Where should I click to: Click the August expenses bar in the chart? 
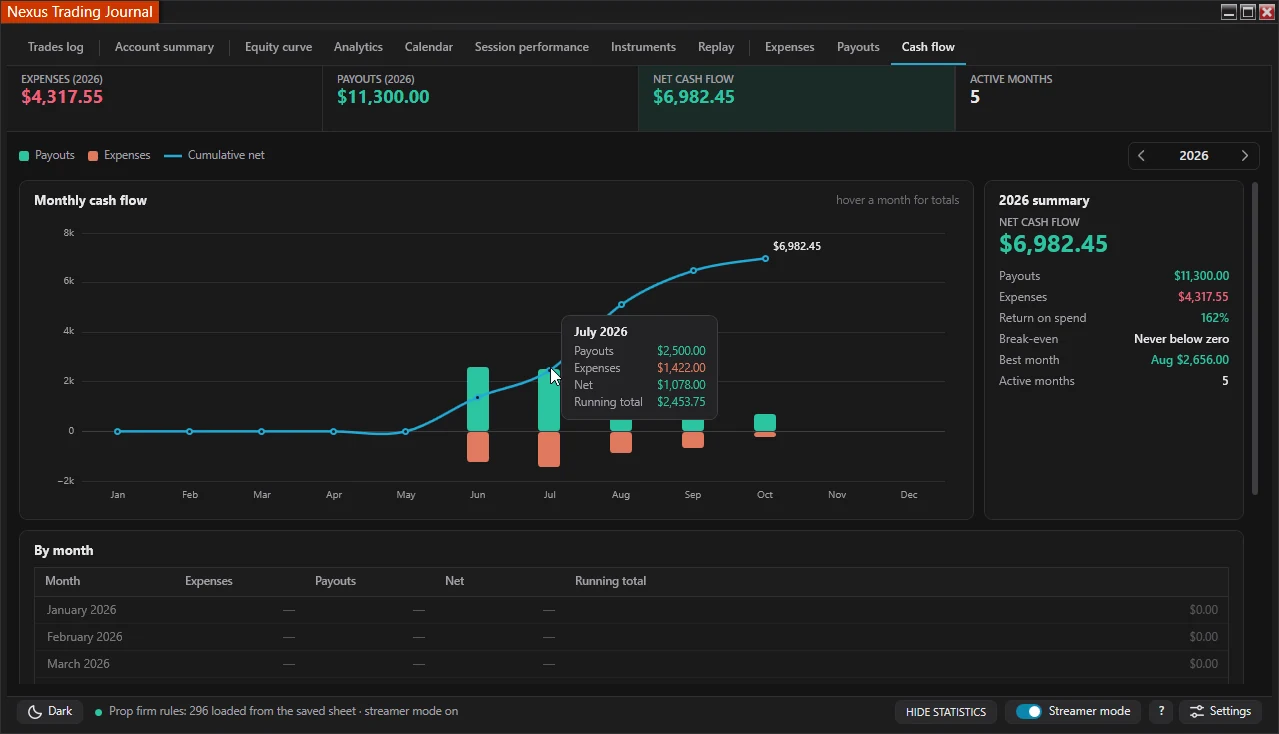point(621,443)
